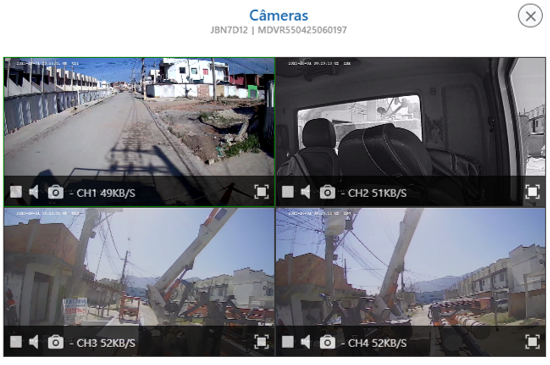
Task: Stop the CH2 camera stream
Action: 288,192
